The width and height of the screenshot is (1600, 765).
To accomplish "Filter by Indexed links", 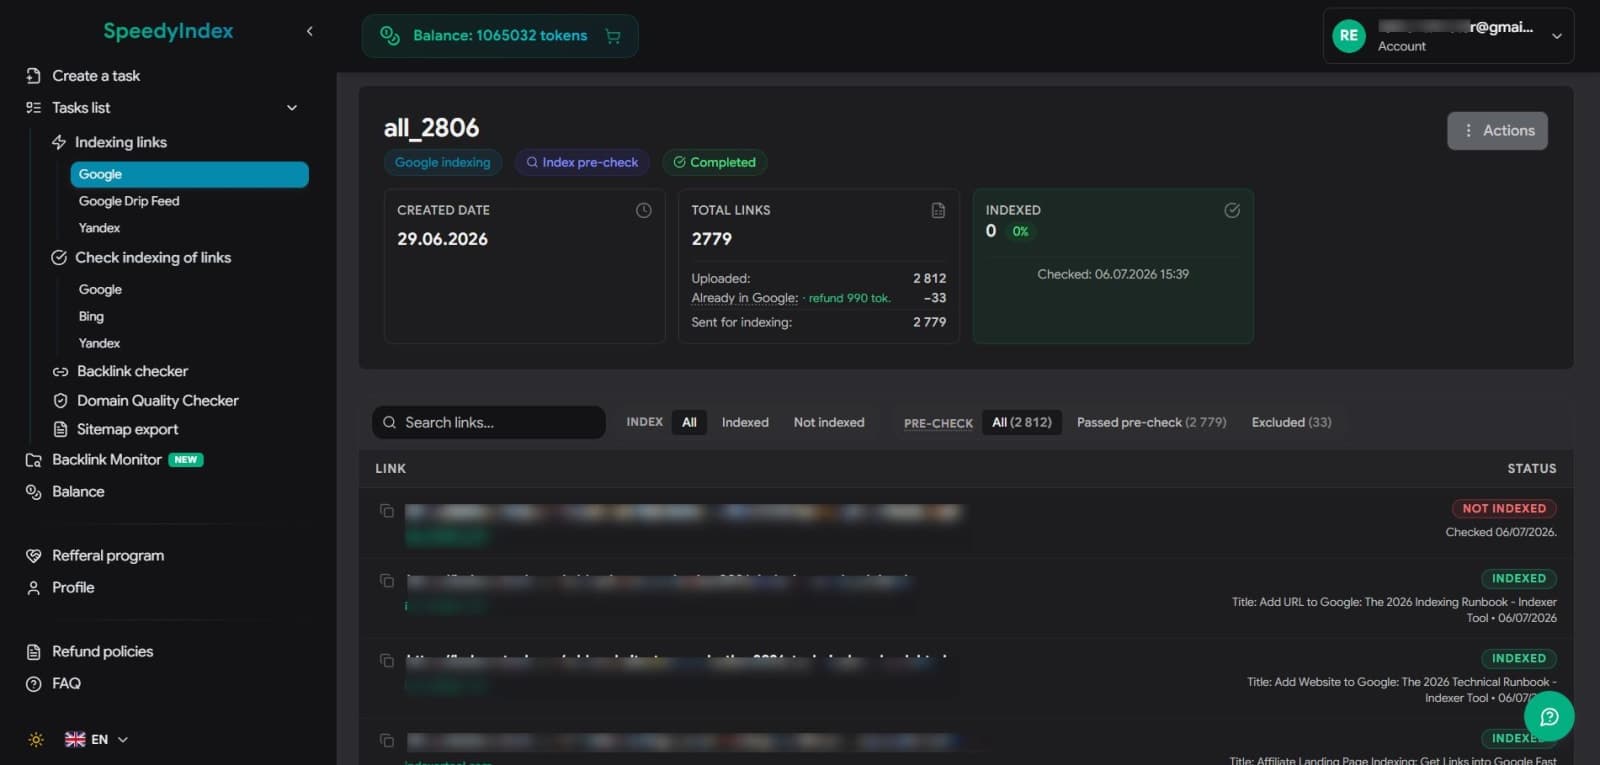I will (745, 422).
